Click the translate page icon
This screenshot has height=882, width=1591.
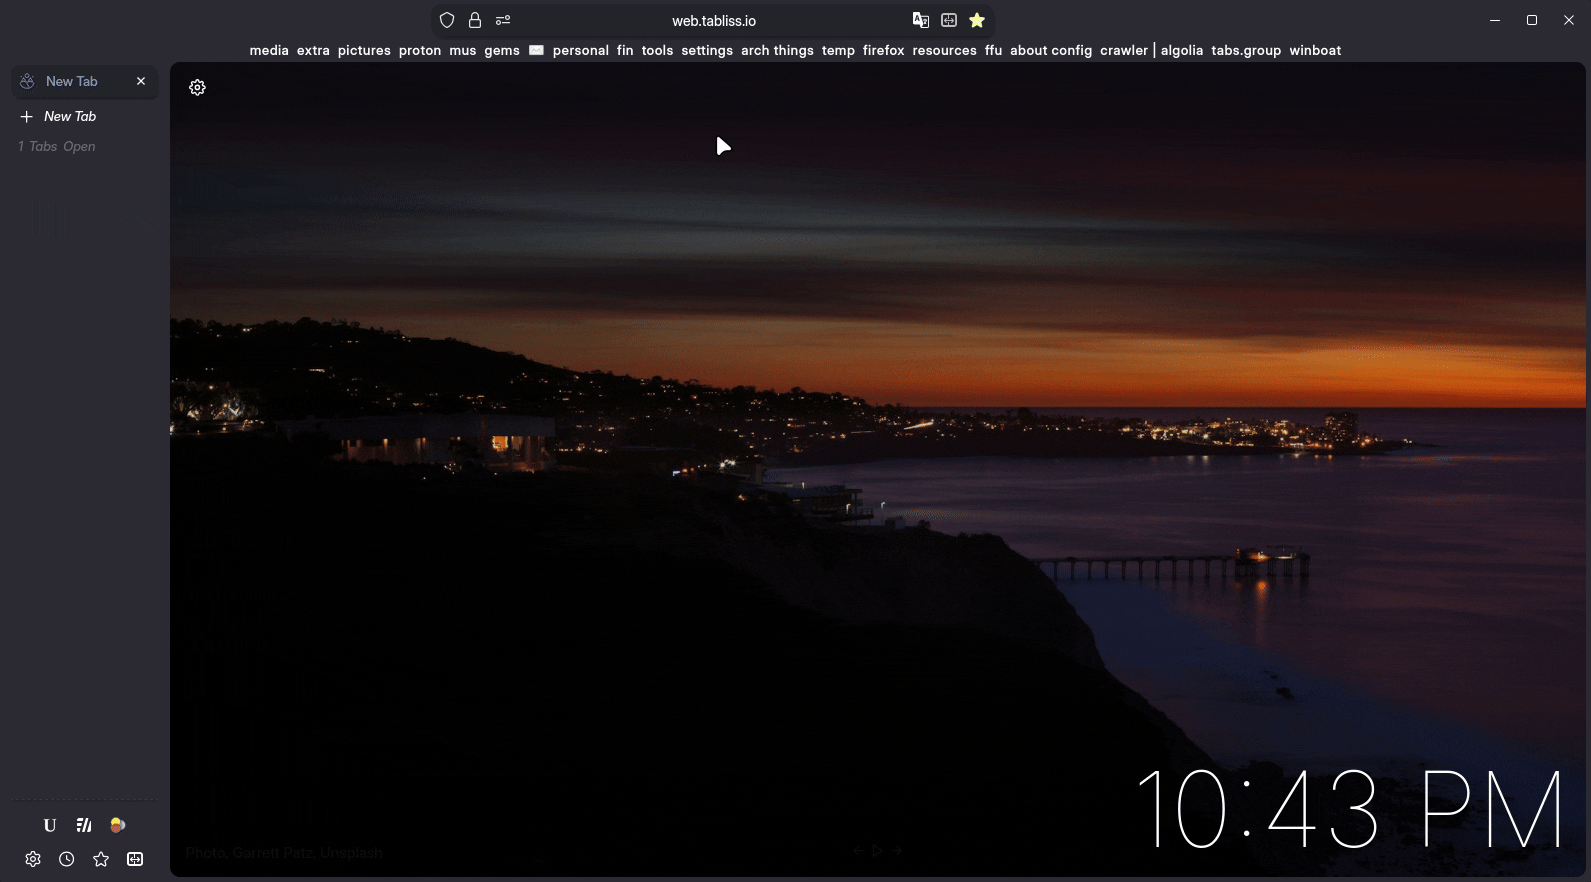click(x=921, y=20)
